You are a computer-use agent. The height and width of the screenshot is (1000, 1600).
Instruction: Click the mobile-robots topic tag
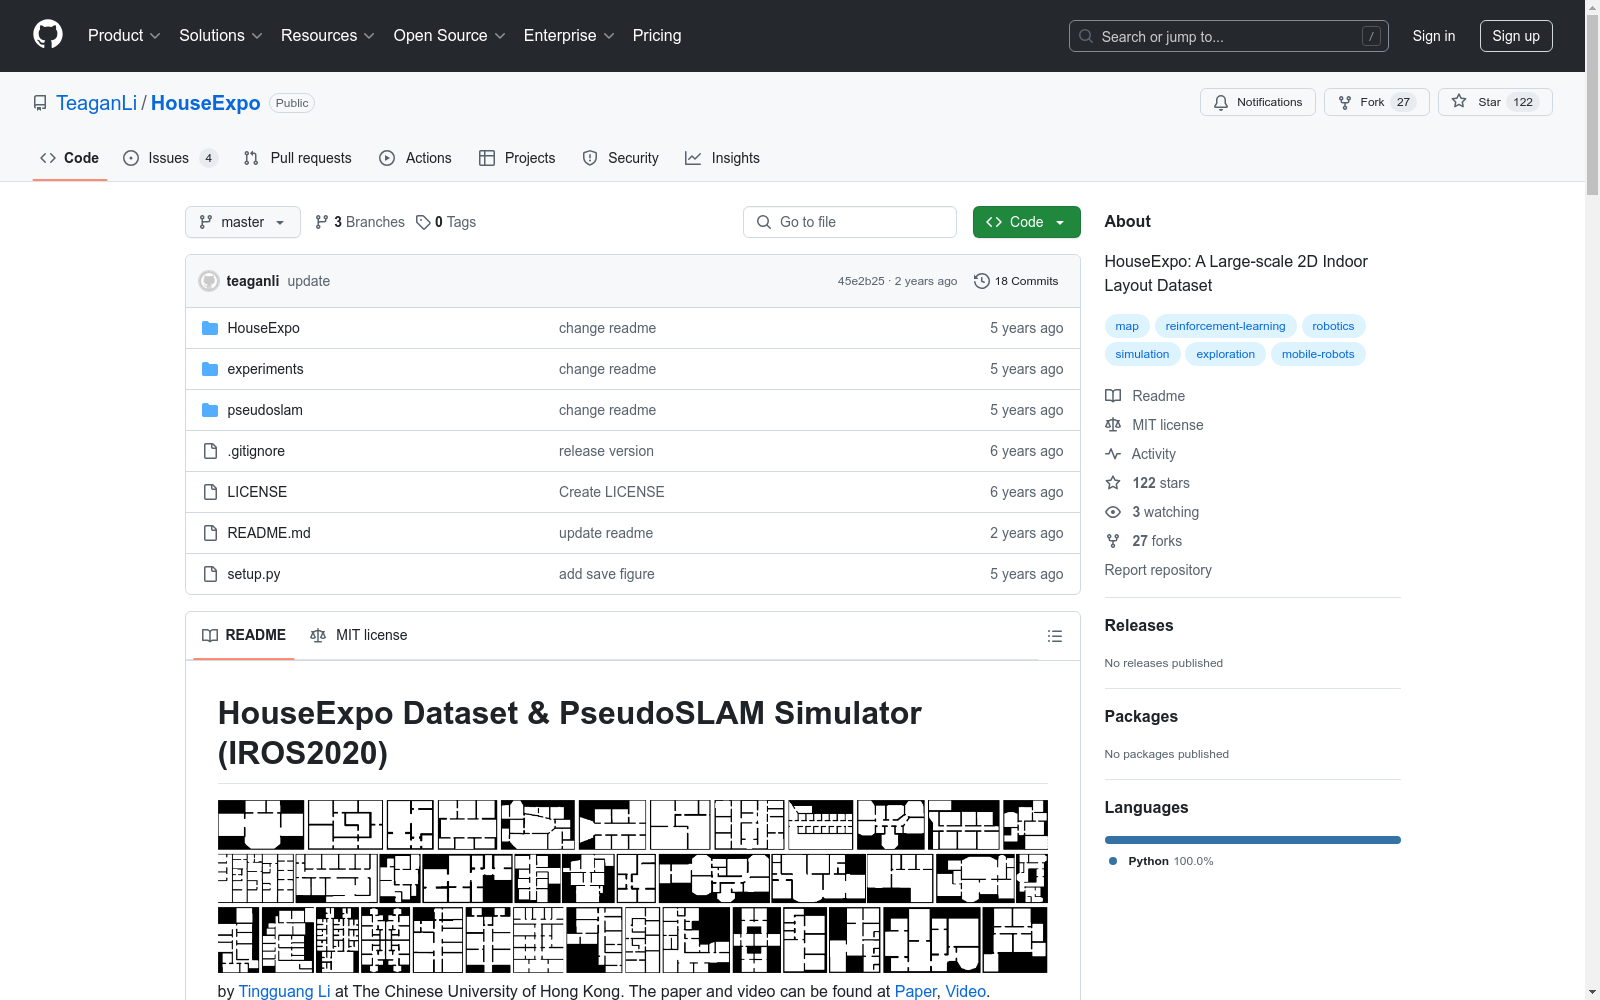tap(1318, 354)
